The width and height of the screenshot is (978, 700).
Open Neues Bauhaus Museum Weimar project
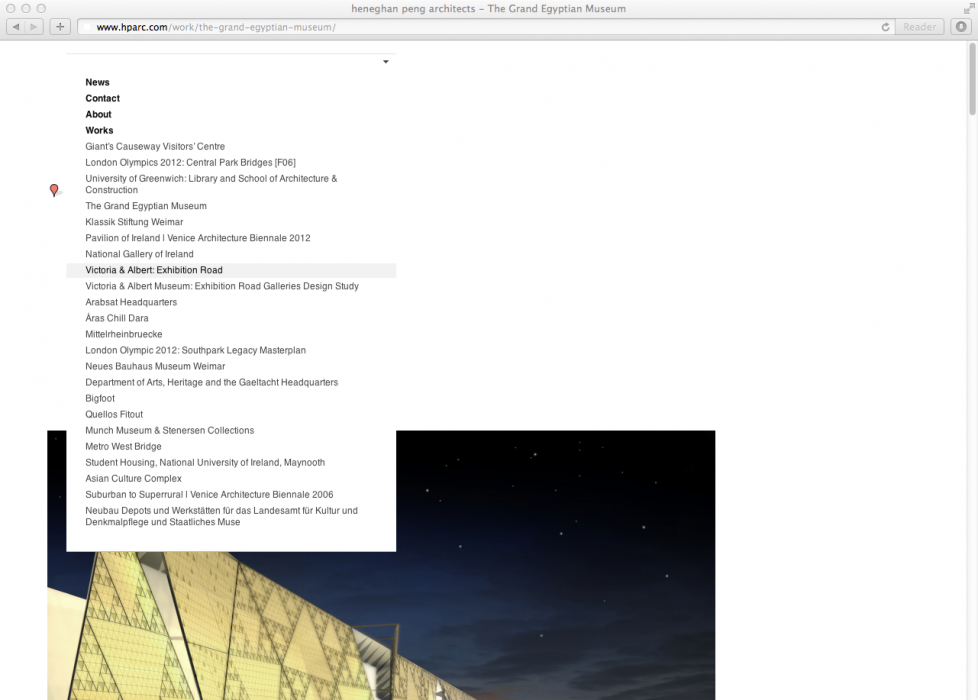[x=155, y=366]
